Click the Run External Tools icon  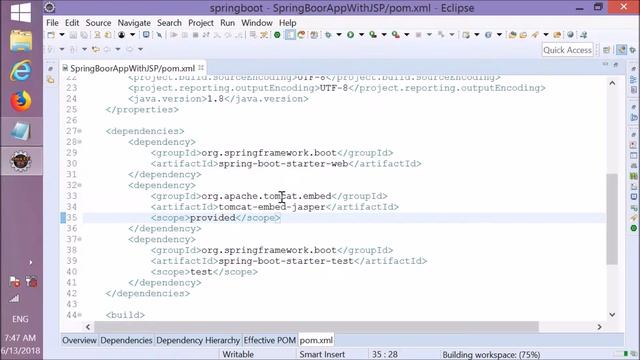[396, 35]
